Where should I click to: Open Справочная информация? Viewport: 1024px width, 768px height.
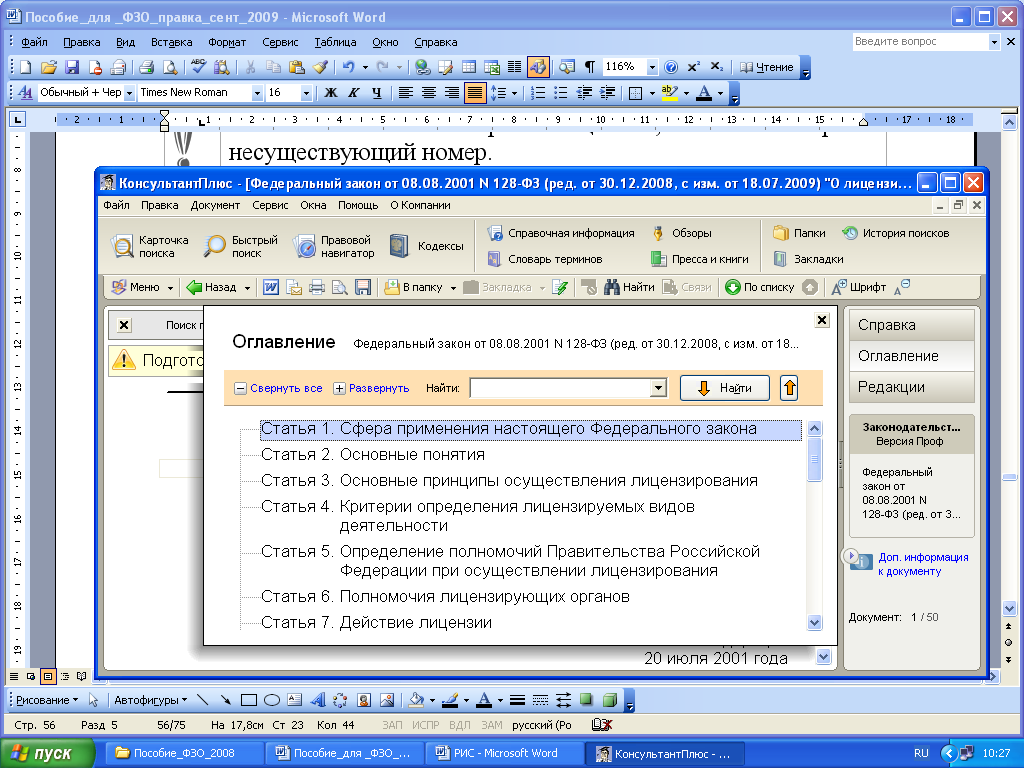tap(561, 233)
